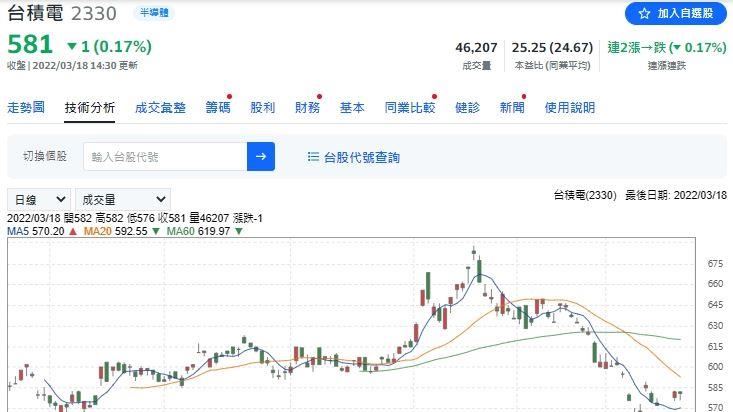The height and width of the screenshot is (412, 733).
Task: Click the 645 price axis label
Action: [x=715, y=305]
